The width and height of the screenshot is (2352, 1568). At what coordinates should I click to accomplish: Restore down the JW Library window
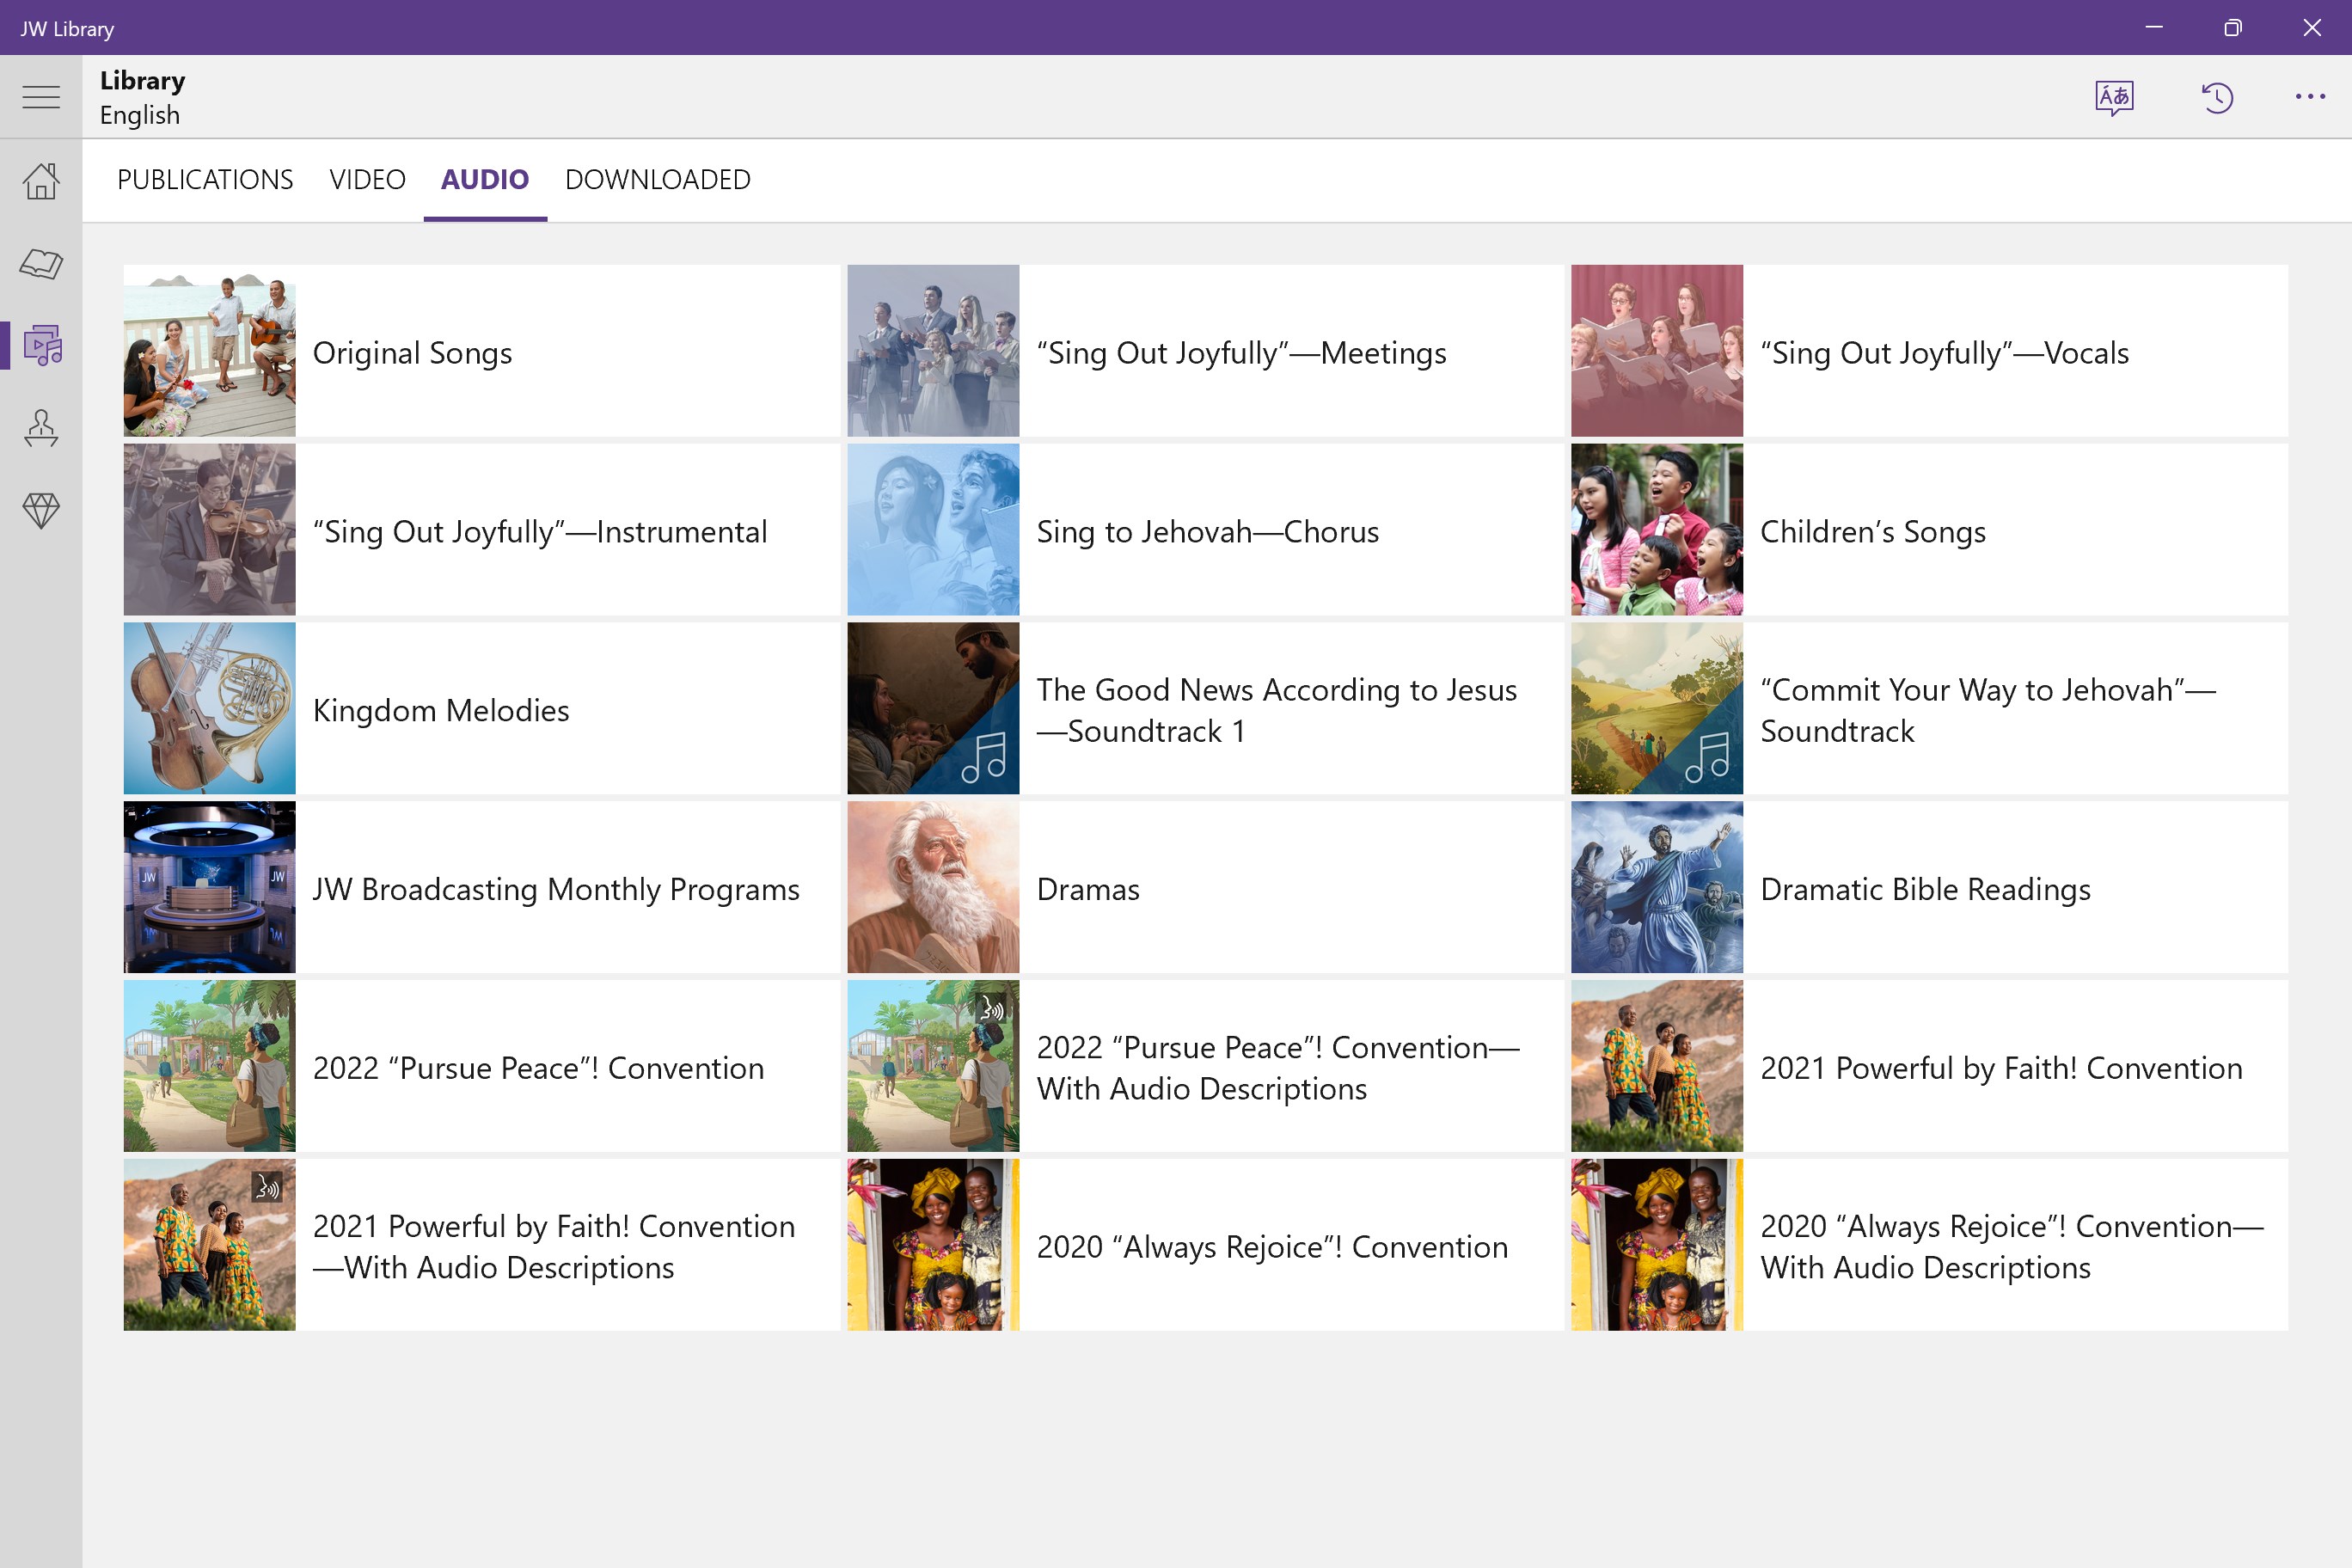coord(2233,27)
